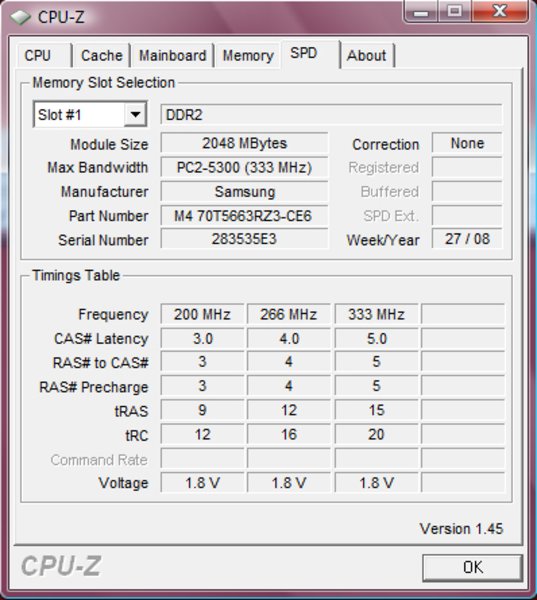This screenshot has height=600, width=537.
Task: Click the CPU-Z title bar app icon
Action: click(20, 17)
